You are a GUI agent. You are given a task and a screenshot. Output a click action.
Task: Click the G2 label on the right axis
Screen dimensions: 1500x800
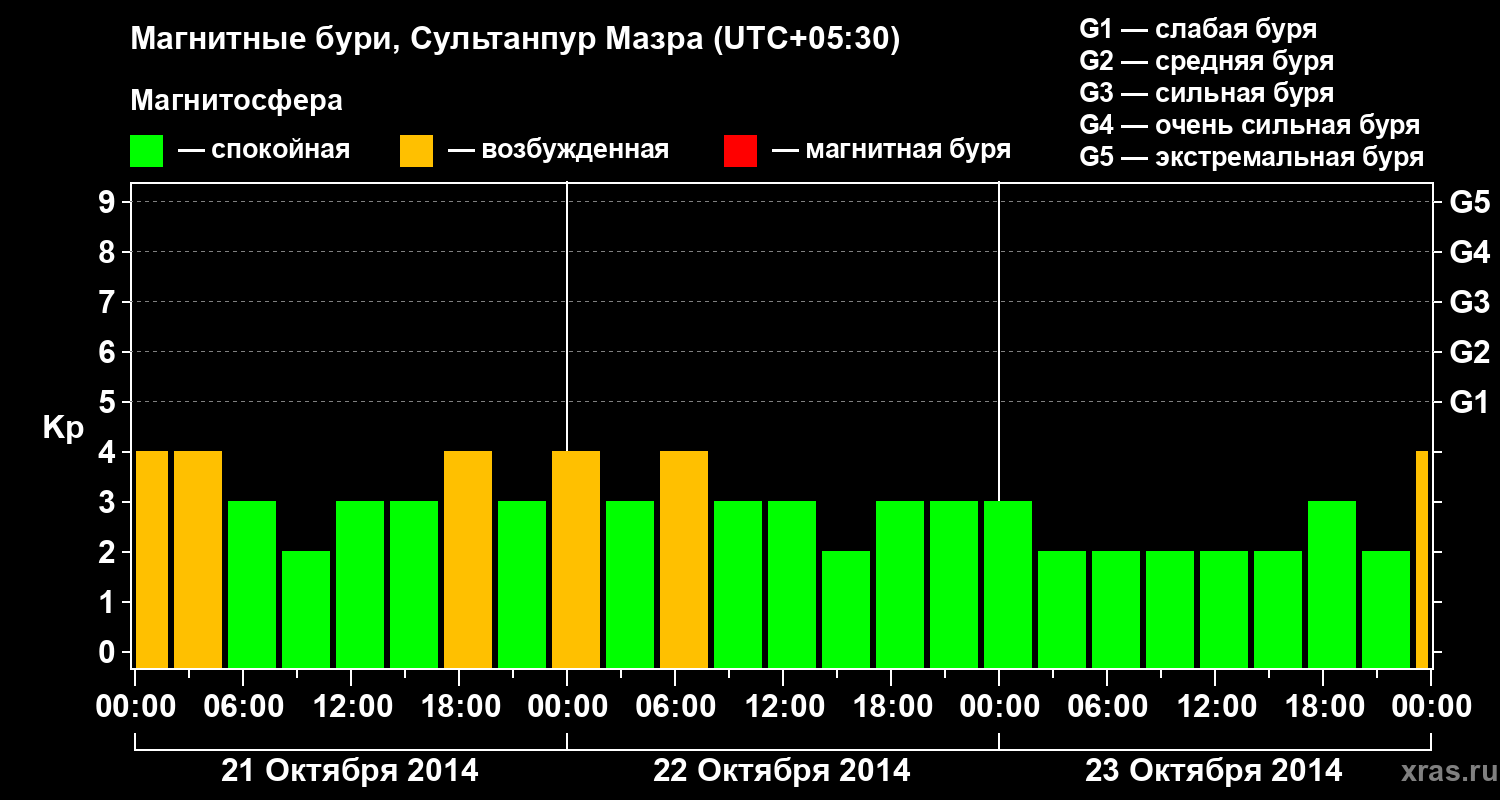click(x=1470, y=353)
